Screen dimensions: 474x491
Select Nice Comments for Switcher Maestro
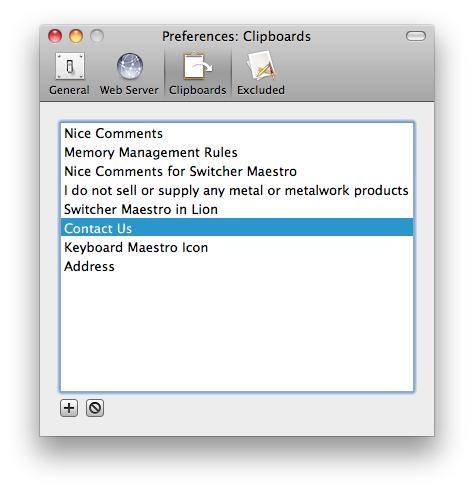point(237,172)
